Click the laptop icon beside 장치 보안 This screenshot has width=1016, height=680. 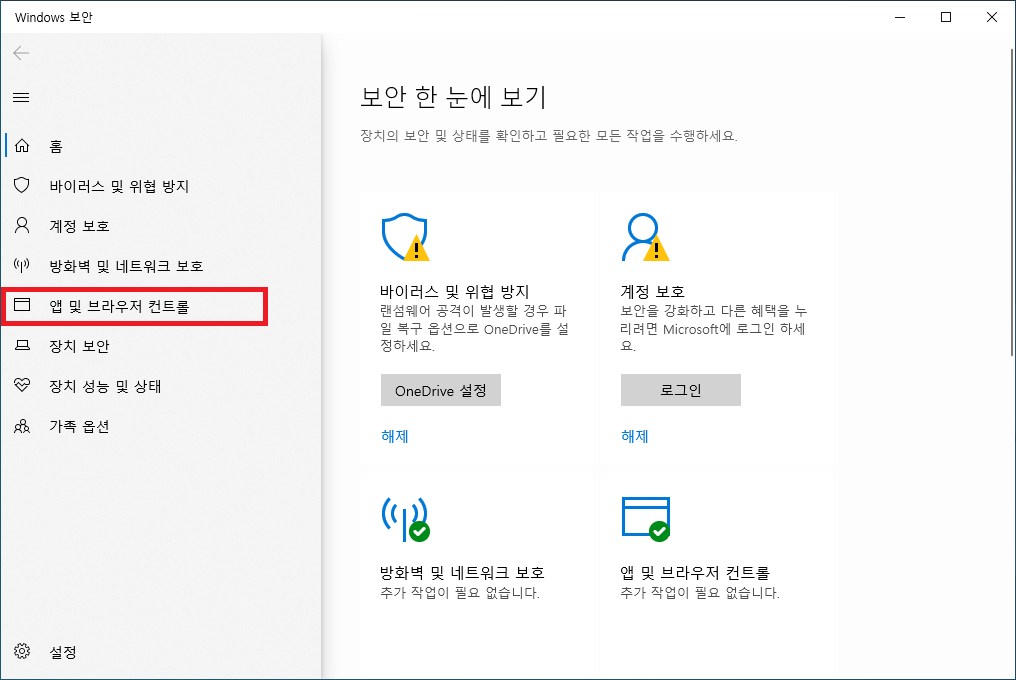22,346
